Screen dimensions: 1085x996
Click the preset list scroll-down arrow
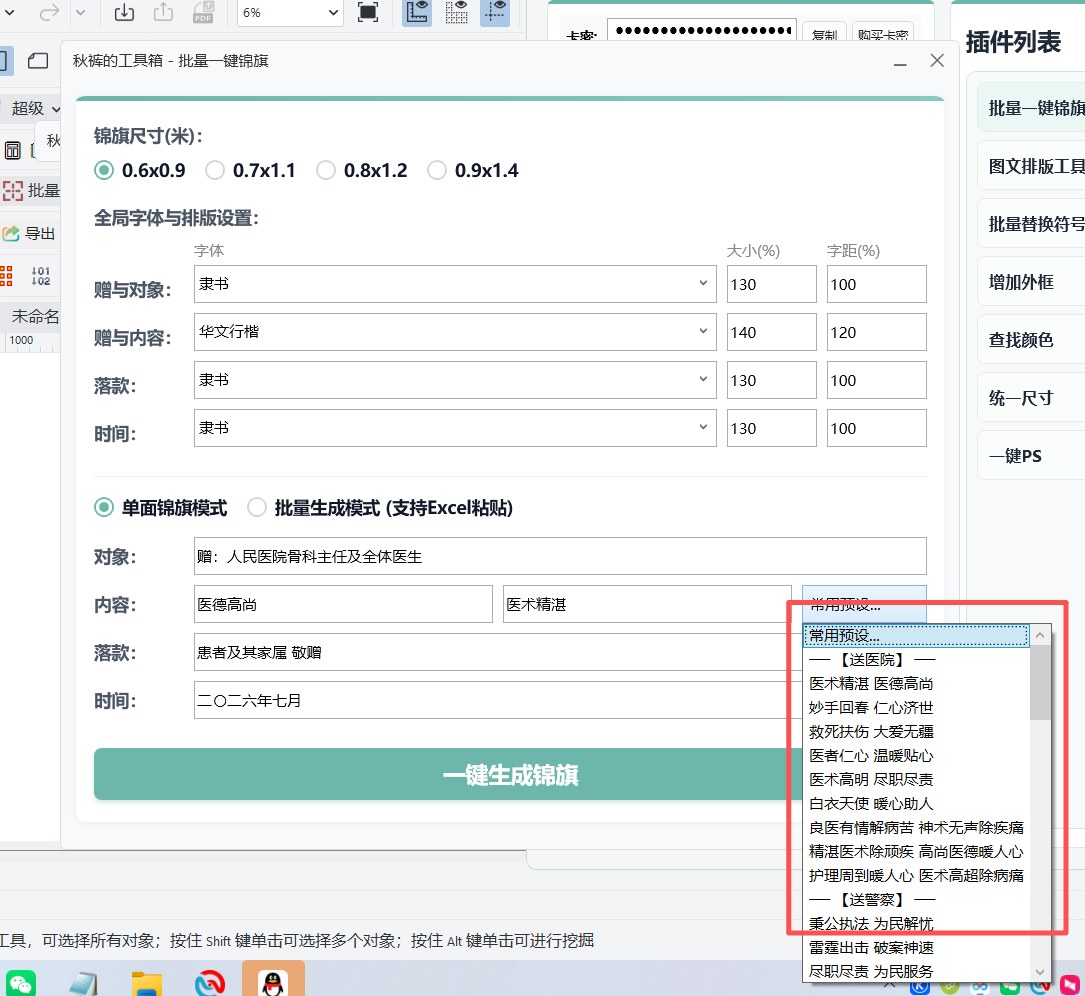[x=1040, y=972]
